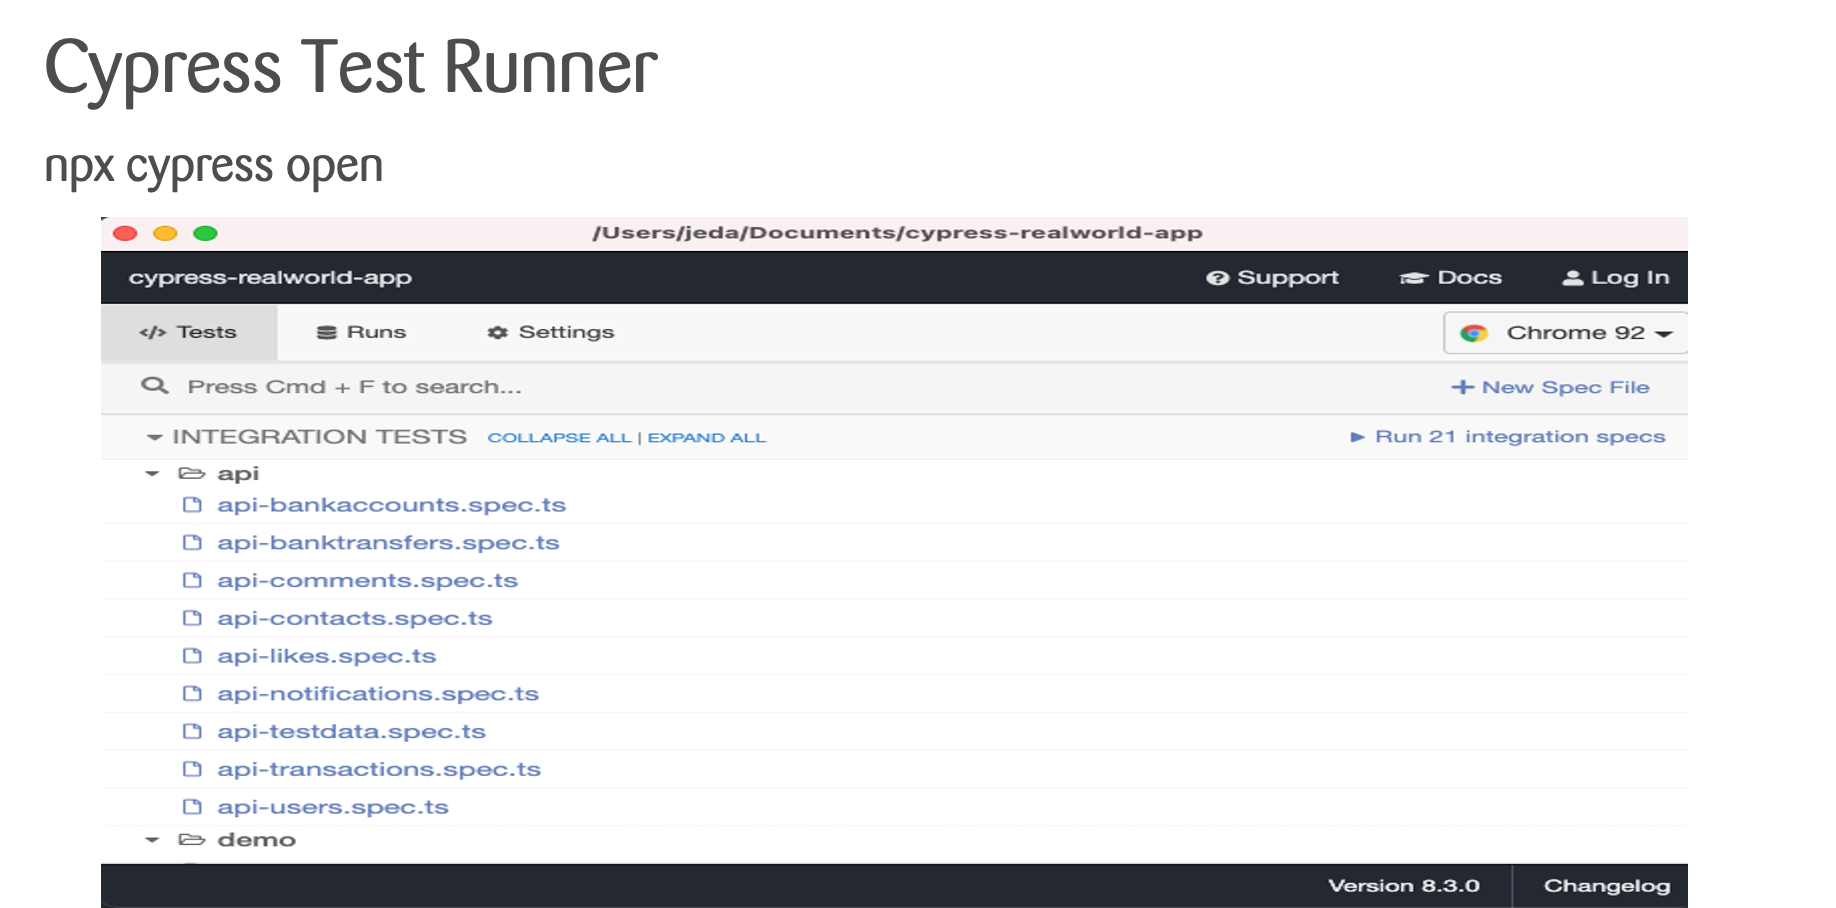Click file icon of api-bankaccounts.spec.ts
Screen dimensions: 1836x908
pos(192,505)
